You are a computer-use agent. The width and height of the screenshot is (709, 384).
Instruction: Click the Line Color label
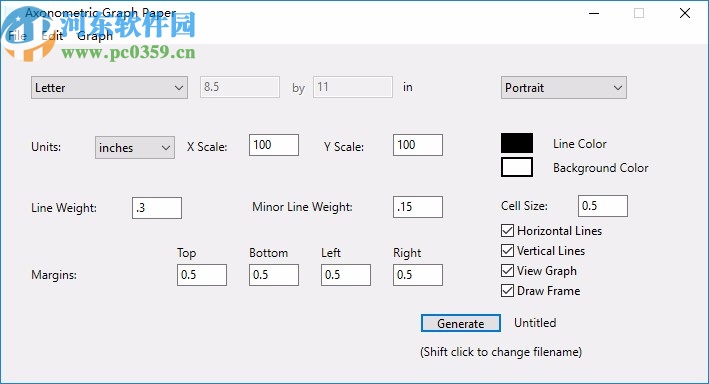[580, 144]
